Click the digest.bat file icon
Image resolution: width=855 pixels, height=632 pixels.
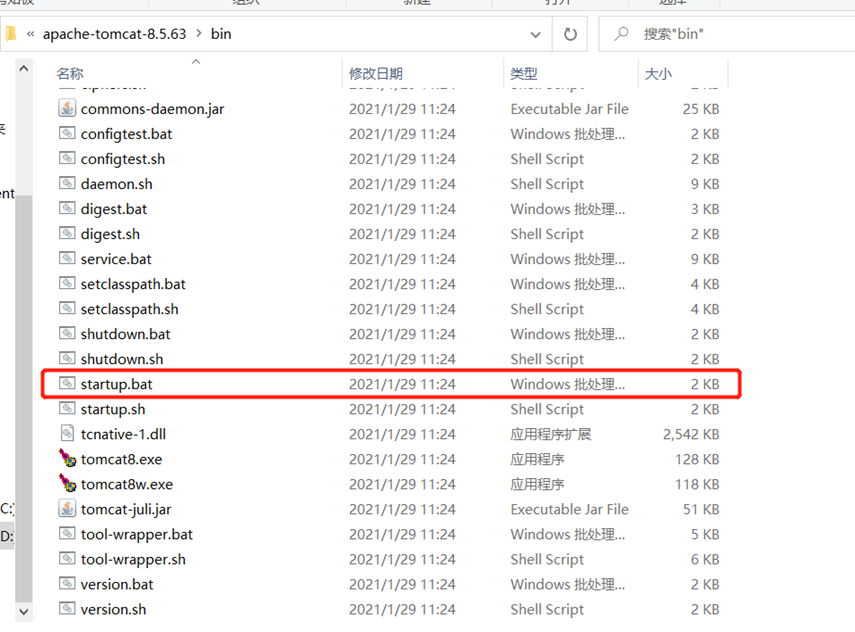point(67,208)
